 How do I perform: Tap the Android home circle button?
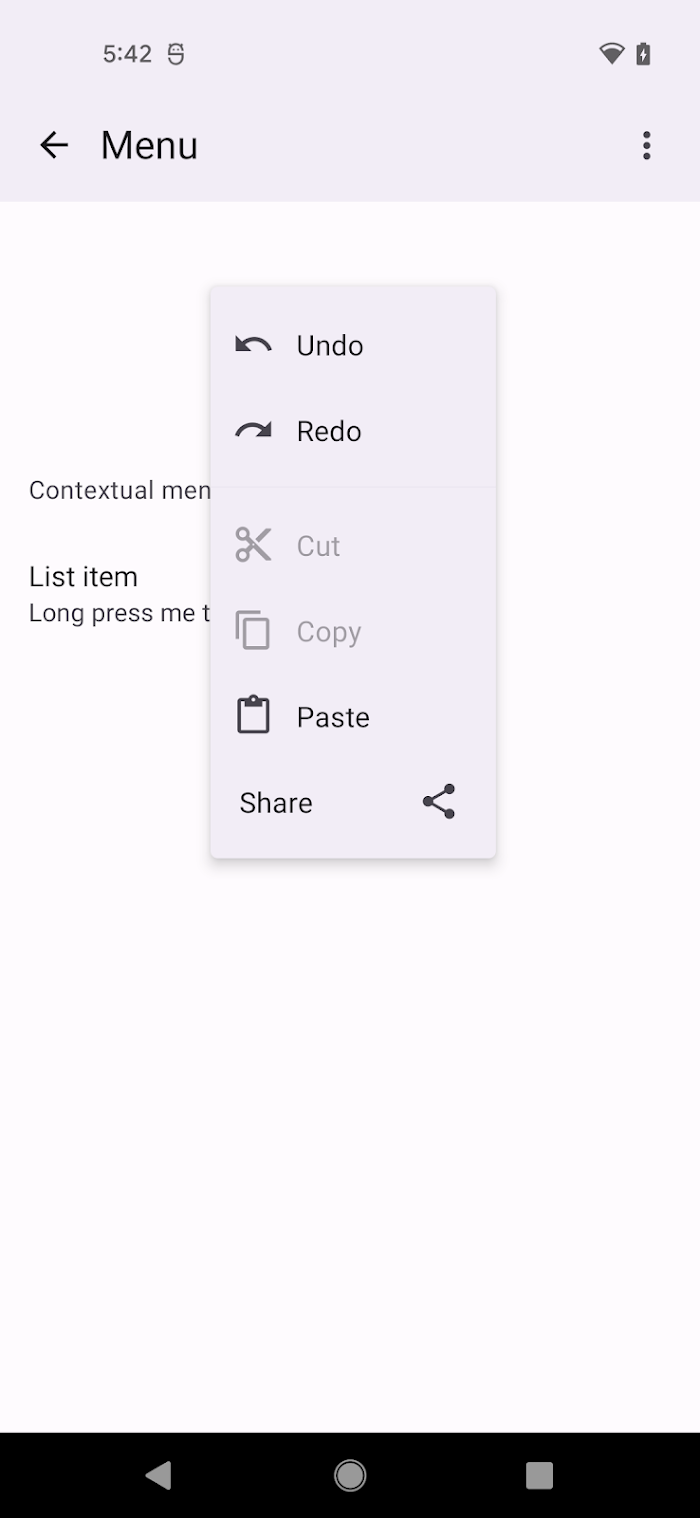pos(350,1475)
